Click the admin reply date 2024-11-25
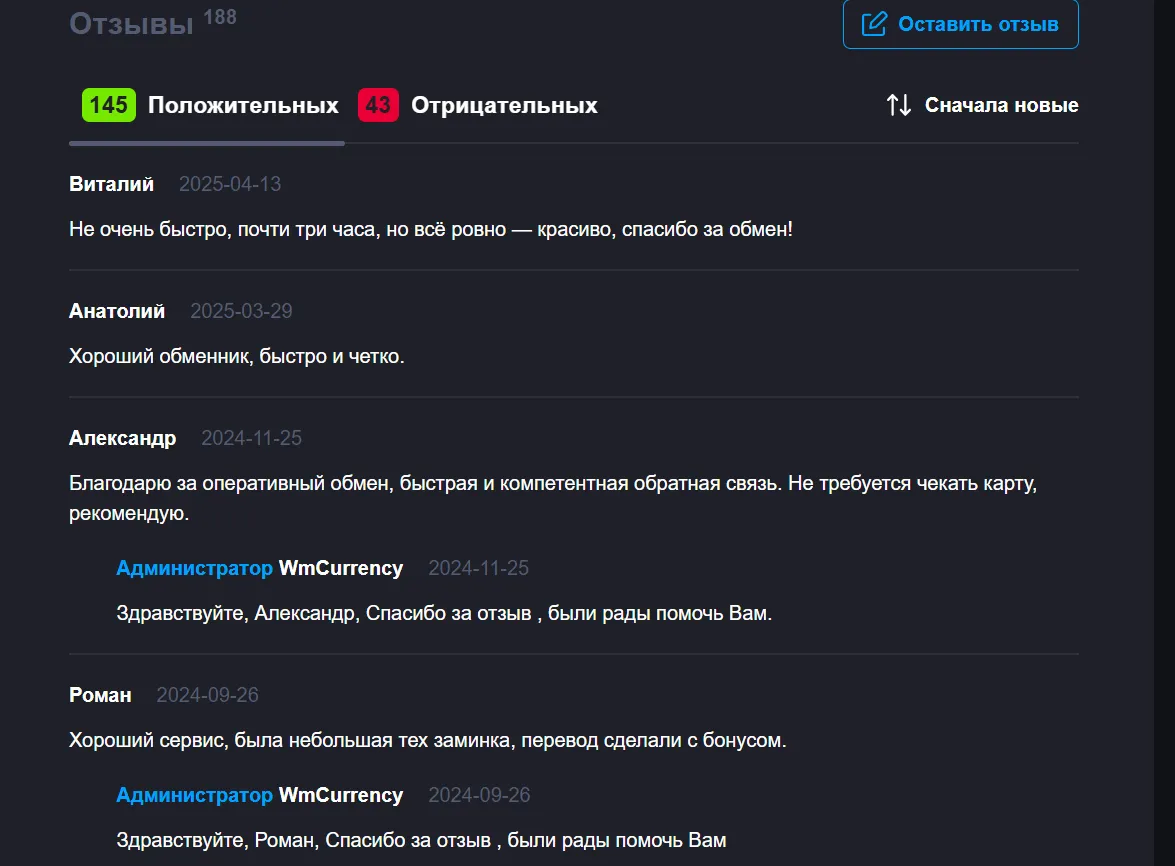 point(479,568)
